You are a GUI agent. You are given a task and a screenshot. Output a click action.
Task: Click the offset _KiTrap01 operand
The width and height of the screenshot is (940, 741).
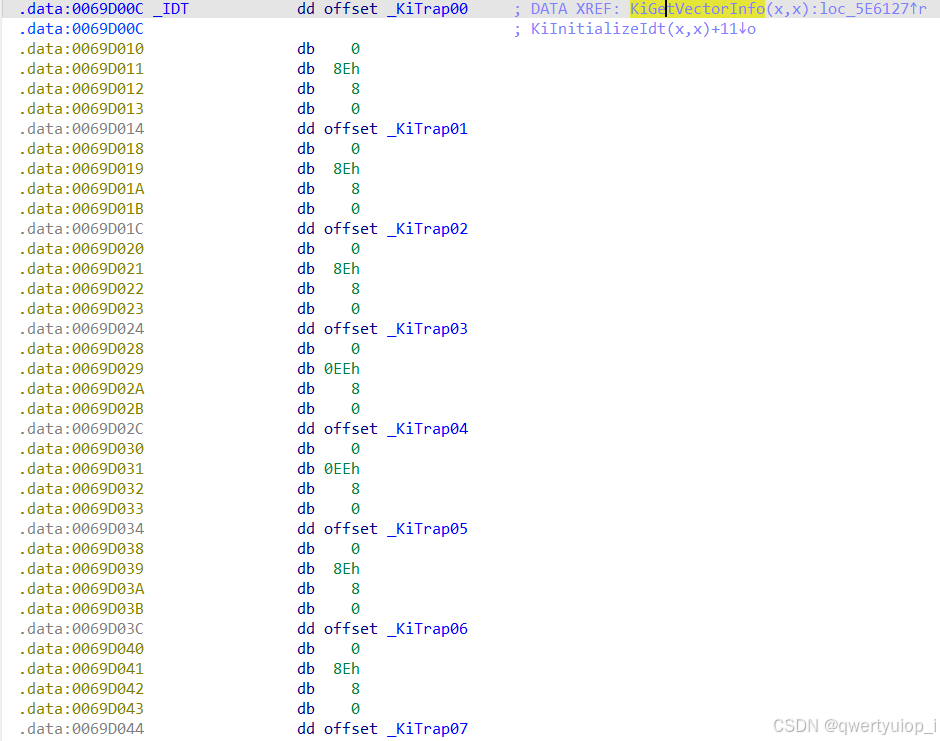396,129
